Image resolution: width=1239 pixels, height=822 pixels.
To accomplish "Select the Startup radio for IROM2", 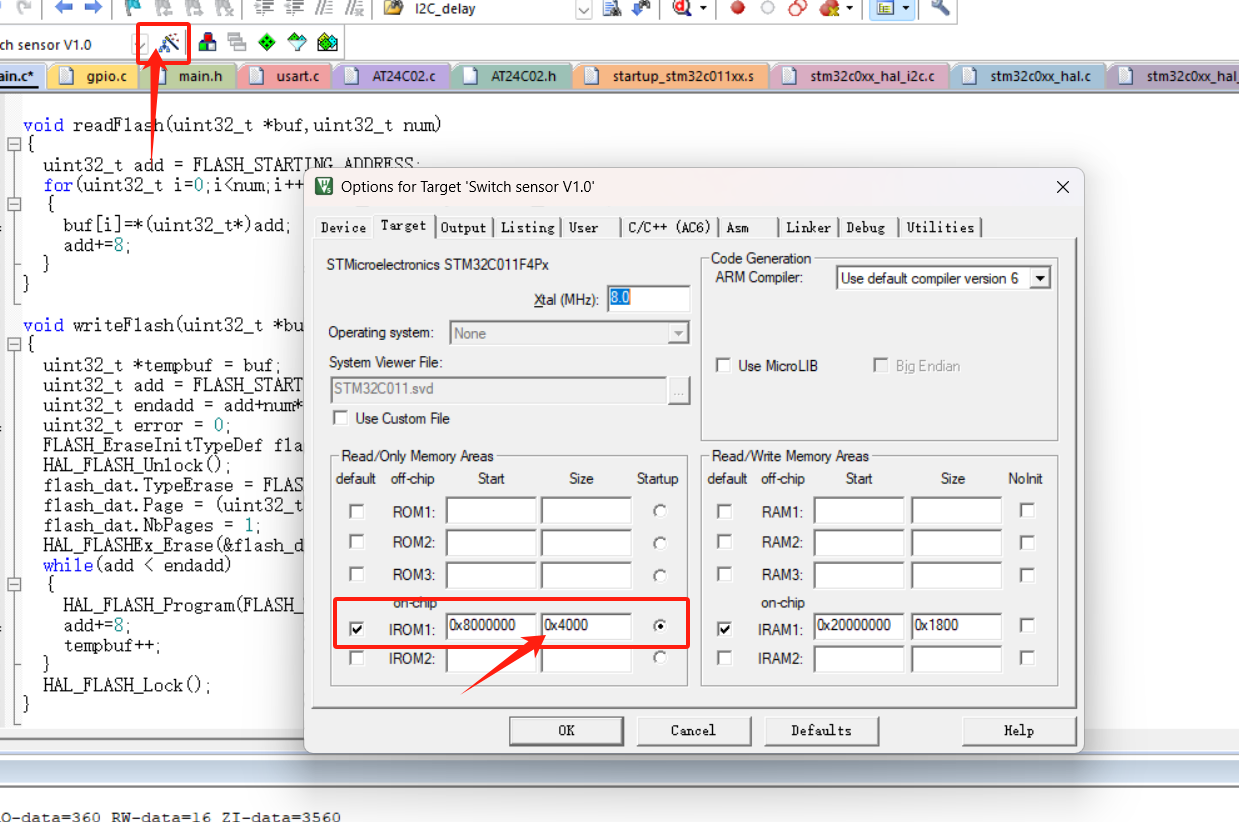I will [x=659, y=659].
